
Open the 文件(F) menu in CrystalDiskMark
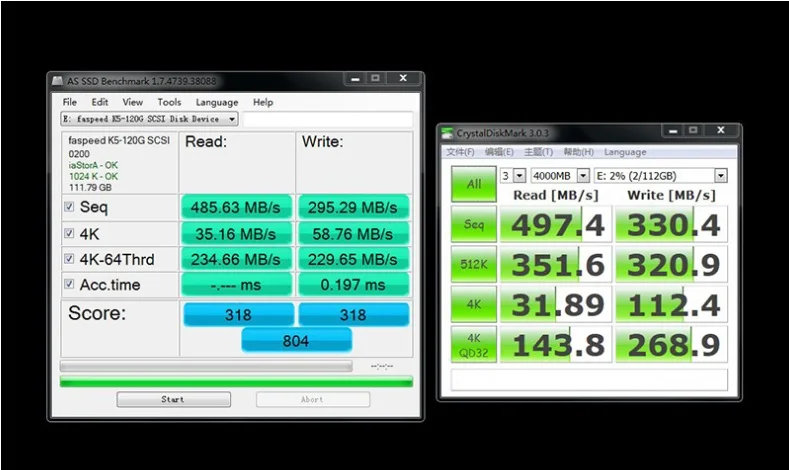[x=460, y=152]
